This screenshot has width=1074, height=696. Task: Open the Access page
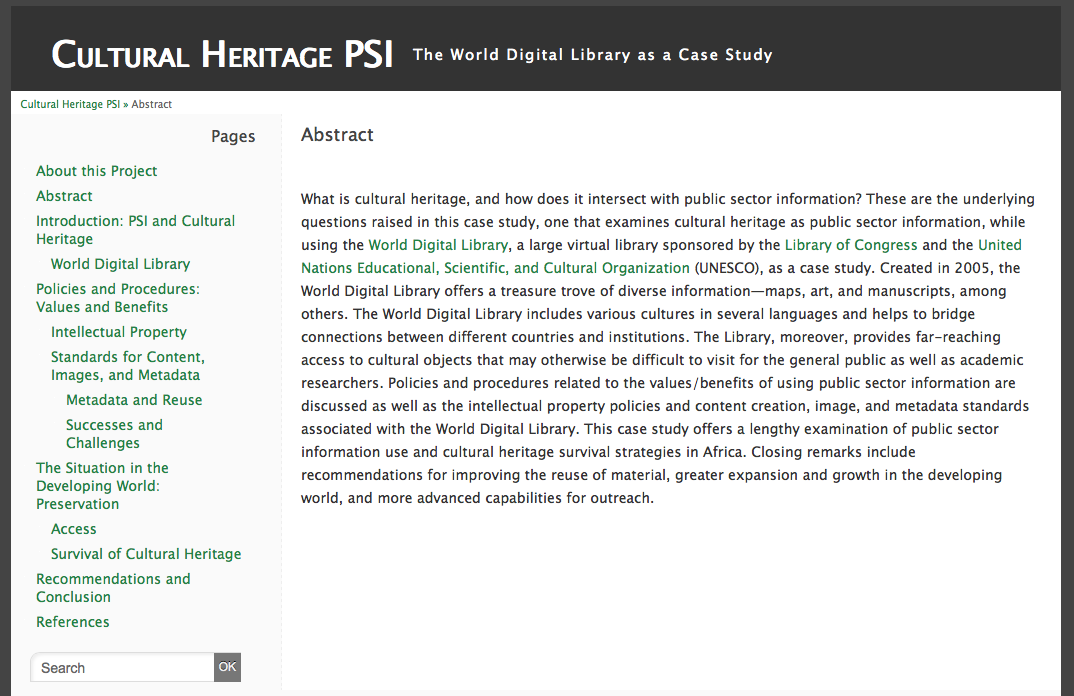click(x=73, y=529)
